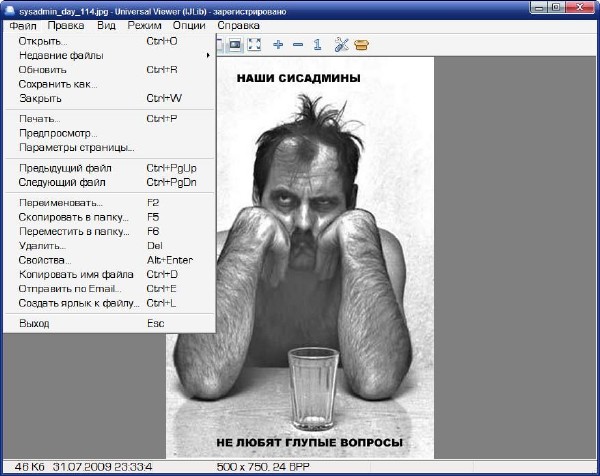Click the orange plugins box icon
Viewport: 600px width, 476px height.
361,45
